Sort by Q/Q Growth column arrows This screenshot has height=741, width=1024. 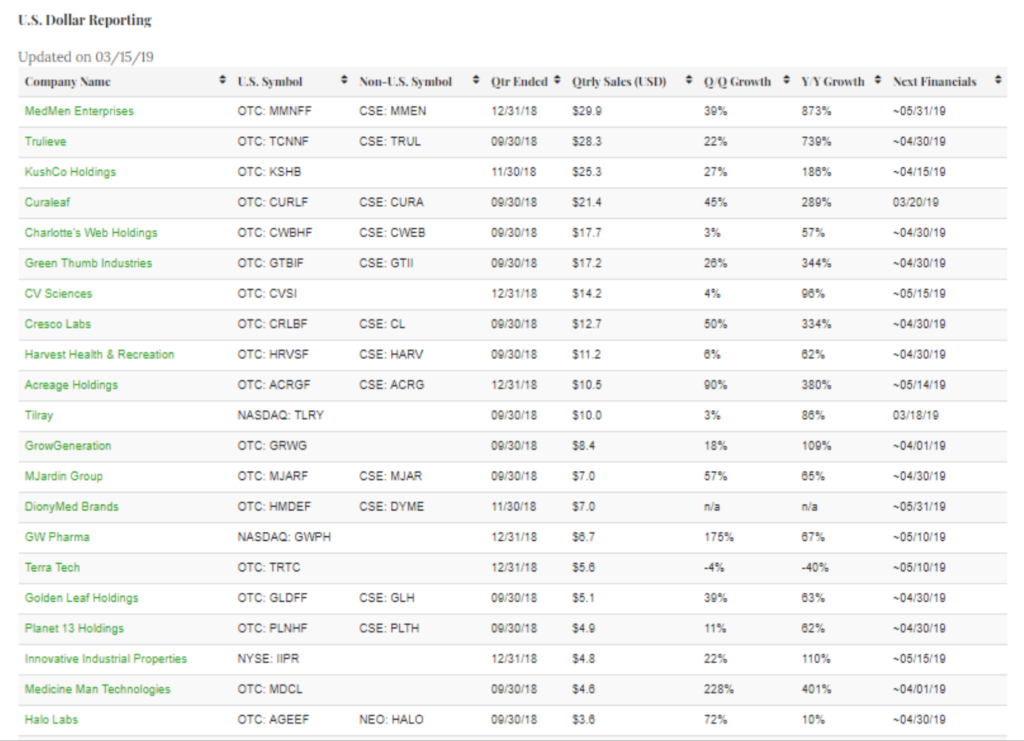point(786,80)
